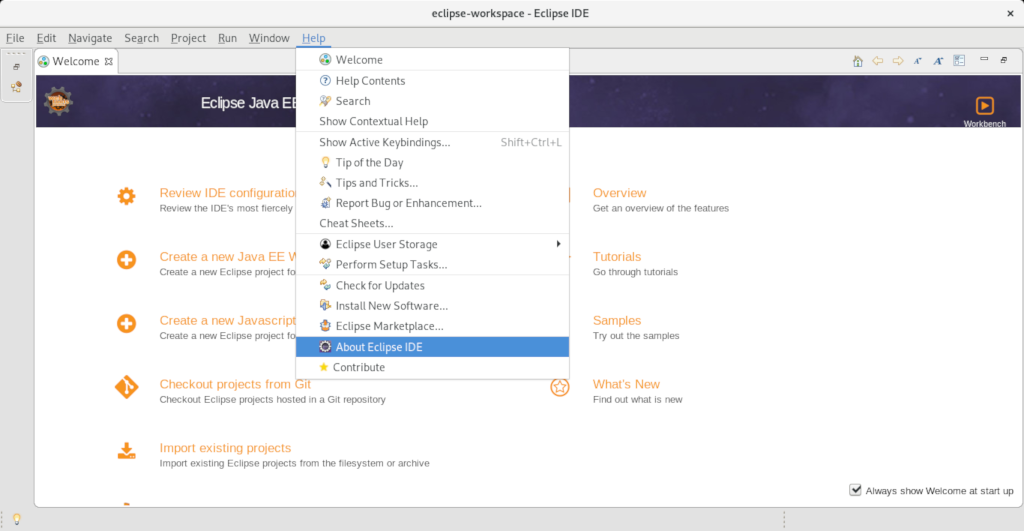Click the About Eclipse IDE icon

[325, 346]
